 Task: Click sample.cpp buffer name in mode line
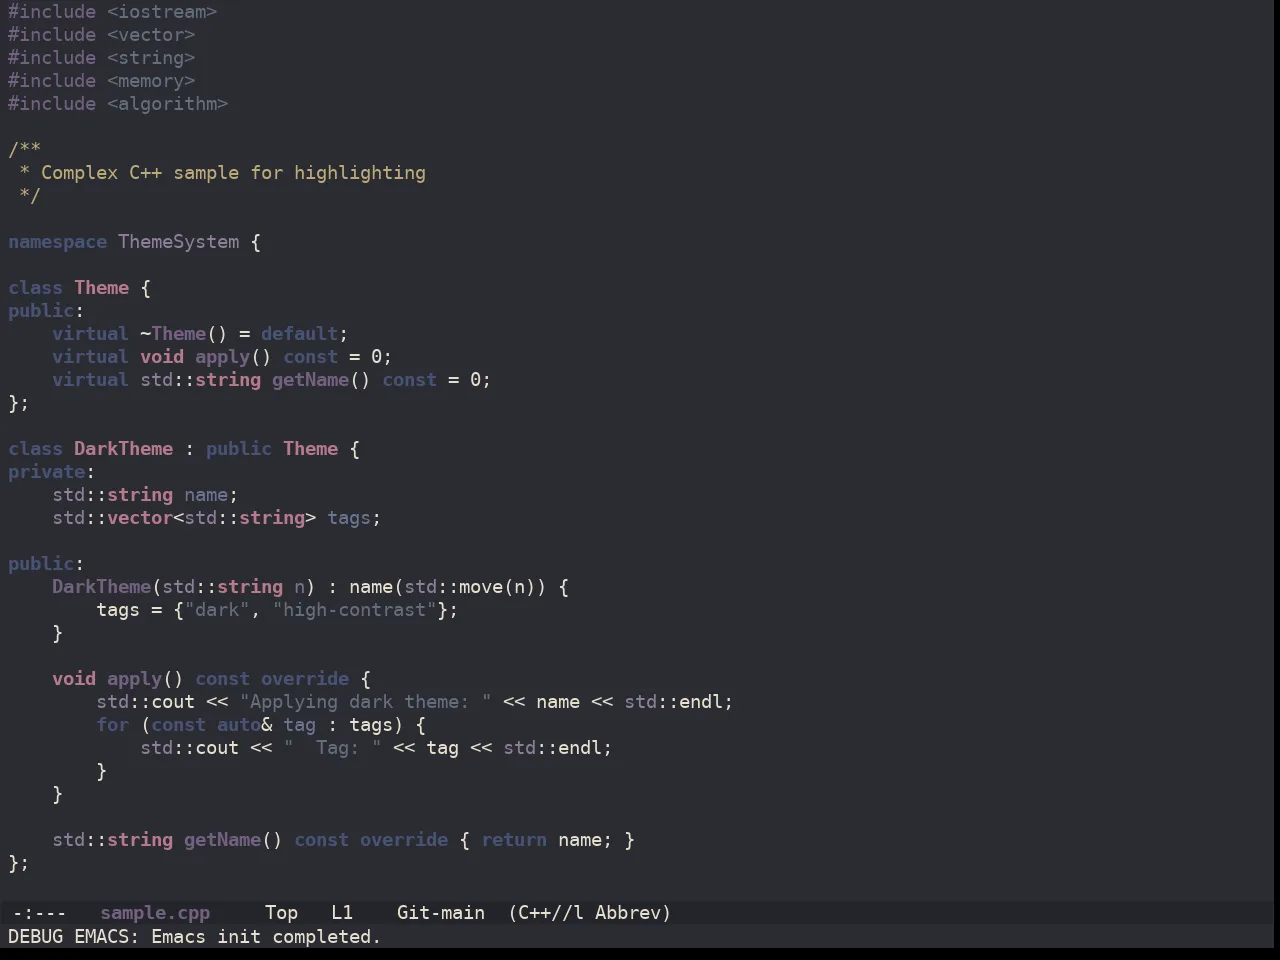[155, 913]
